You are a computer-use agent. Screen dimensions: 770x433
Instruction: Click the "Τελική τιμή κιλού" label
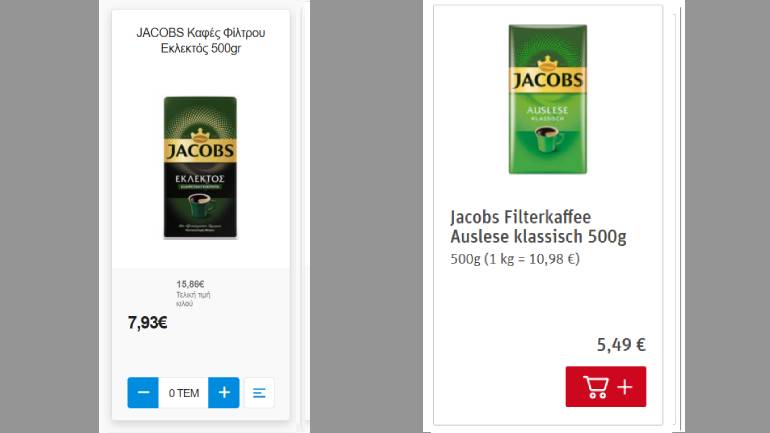pyautogui.click(x=193, y=299)
